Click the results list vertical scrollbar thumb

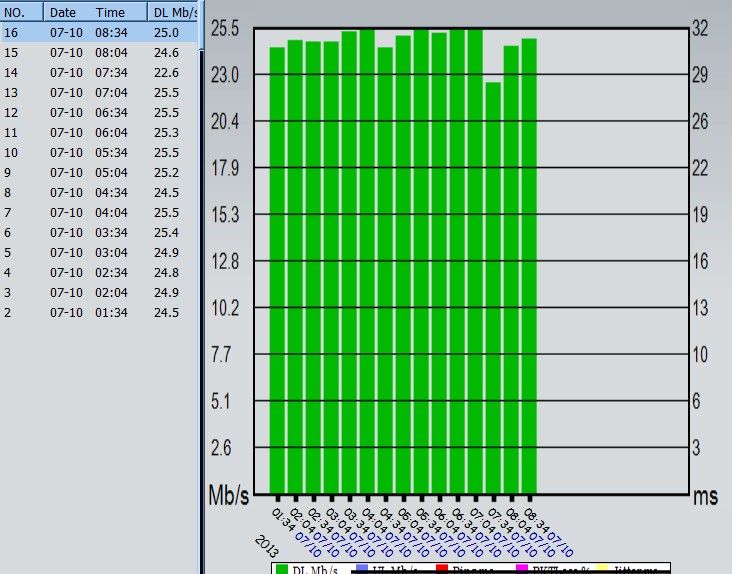point(202,24)
